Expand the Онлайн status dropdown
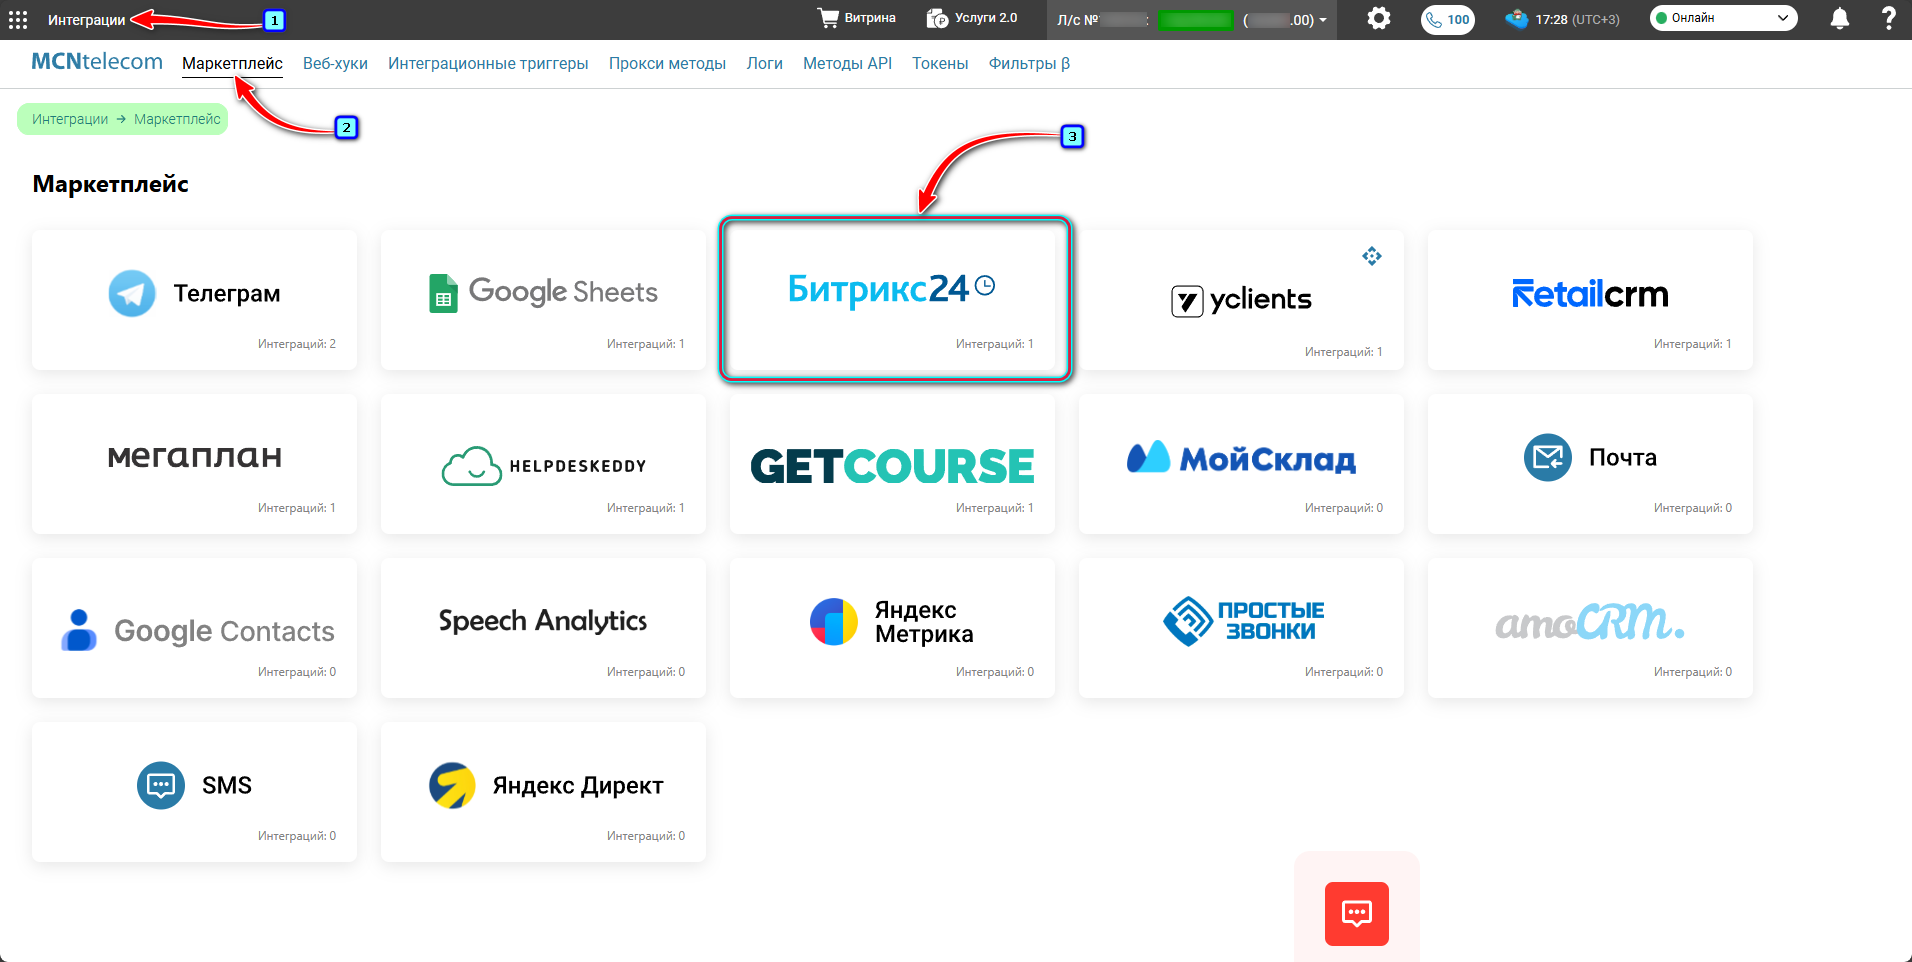1912x962 pixels. 1723,18
